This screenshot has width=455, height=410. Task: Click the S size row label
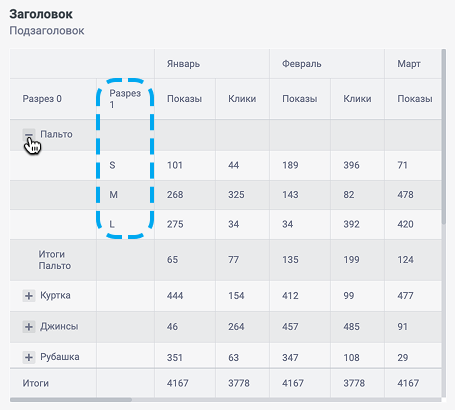(112, 165)
